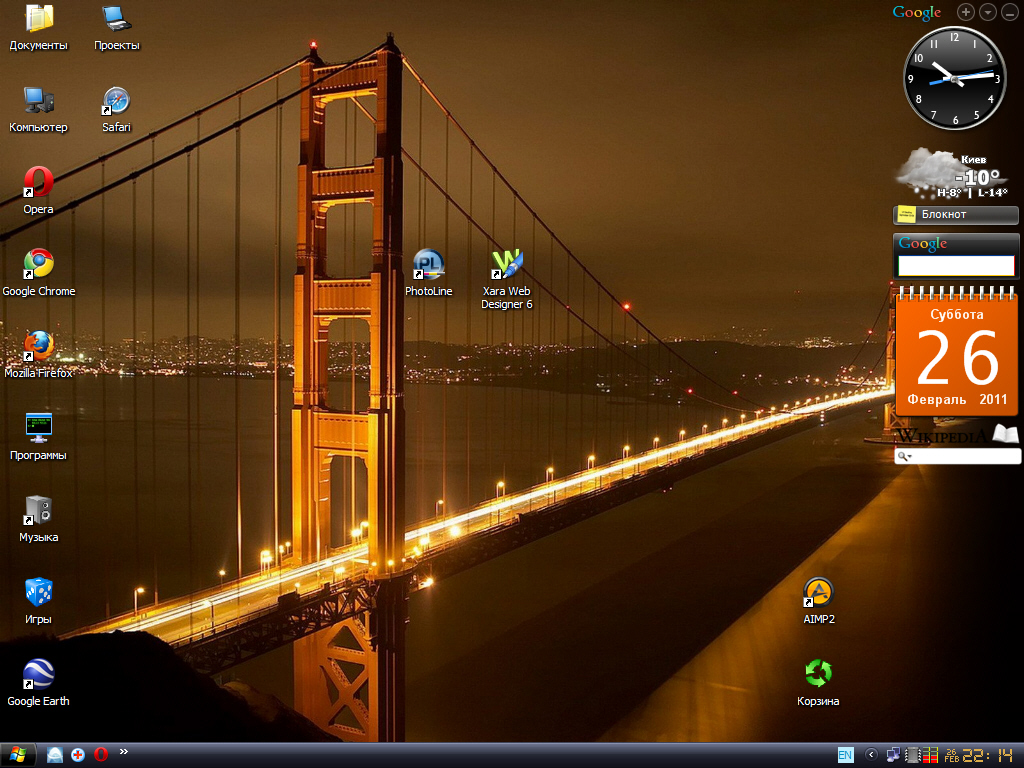
Task: Open the Корзина recycle bin
Action: (818, 675)
